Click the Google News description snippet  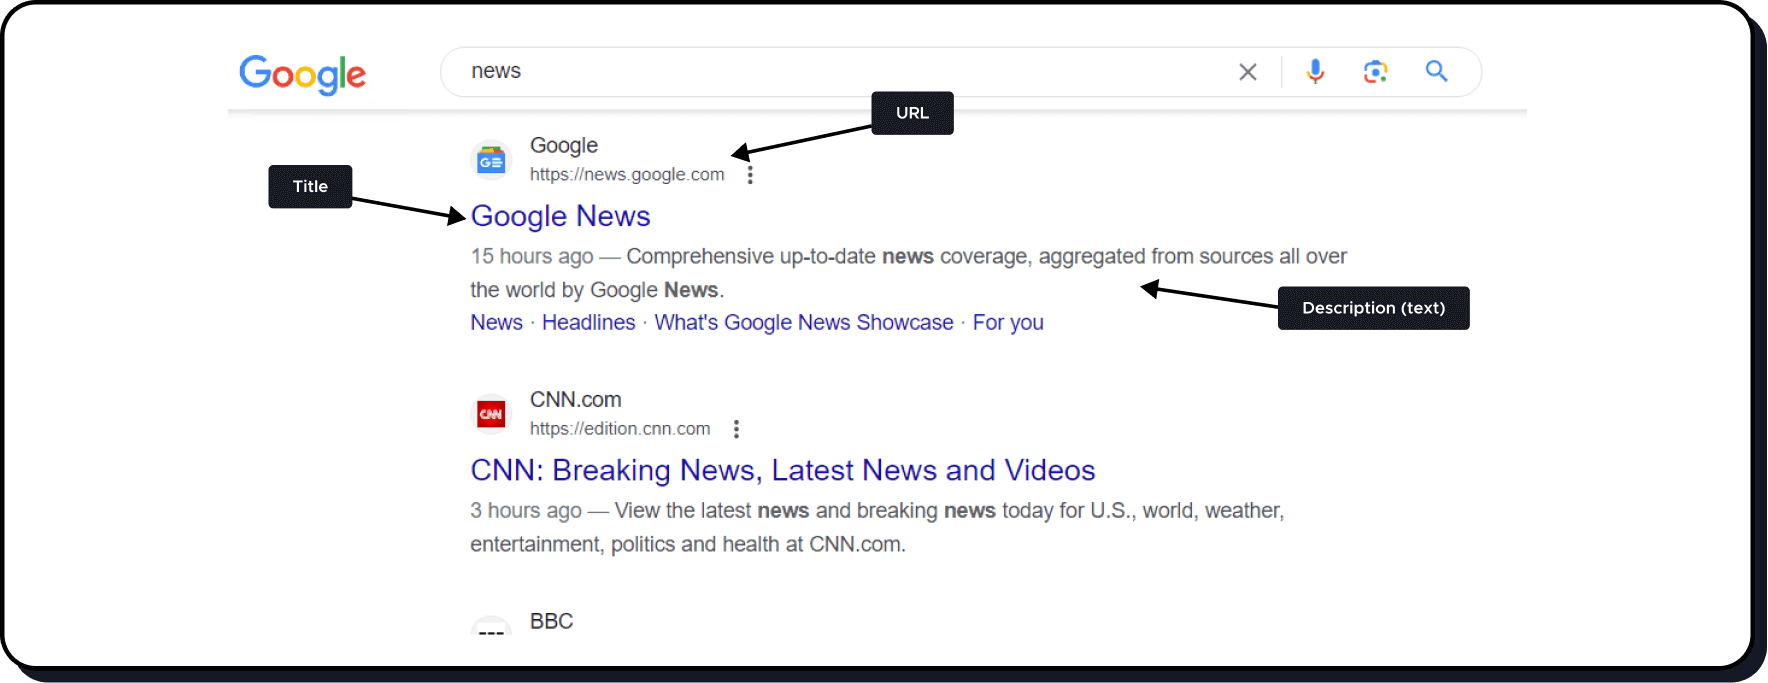[908, 273]
